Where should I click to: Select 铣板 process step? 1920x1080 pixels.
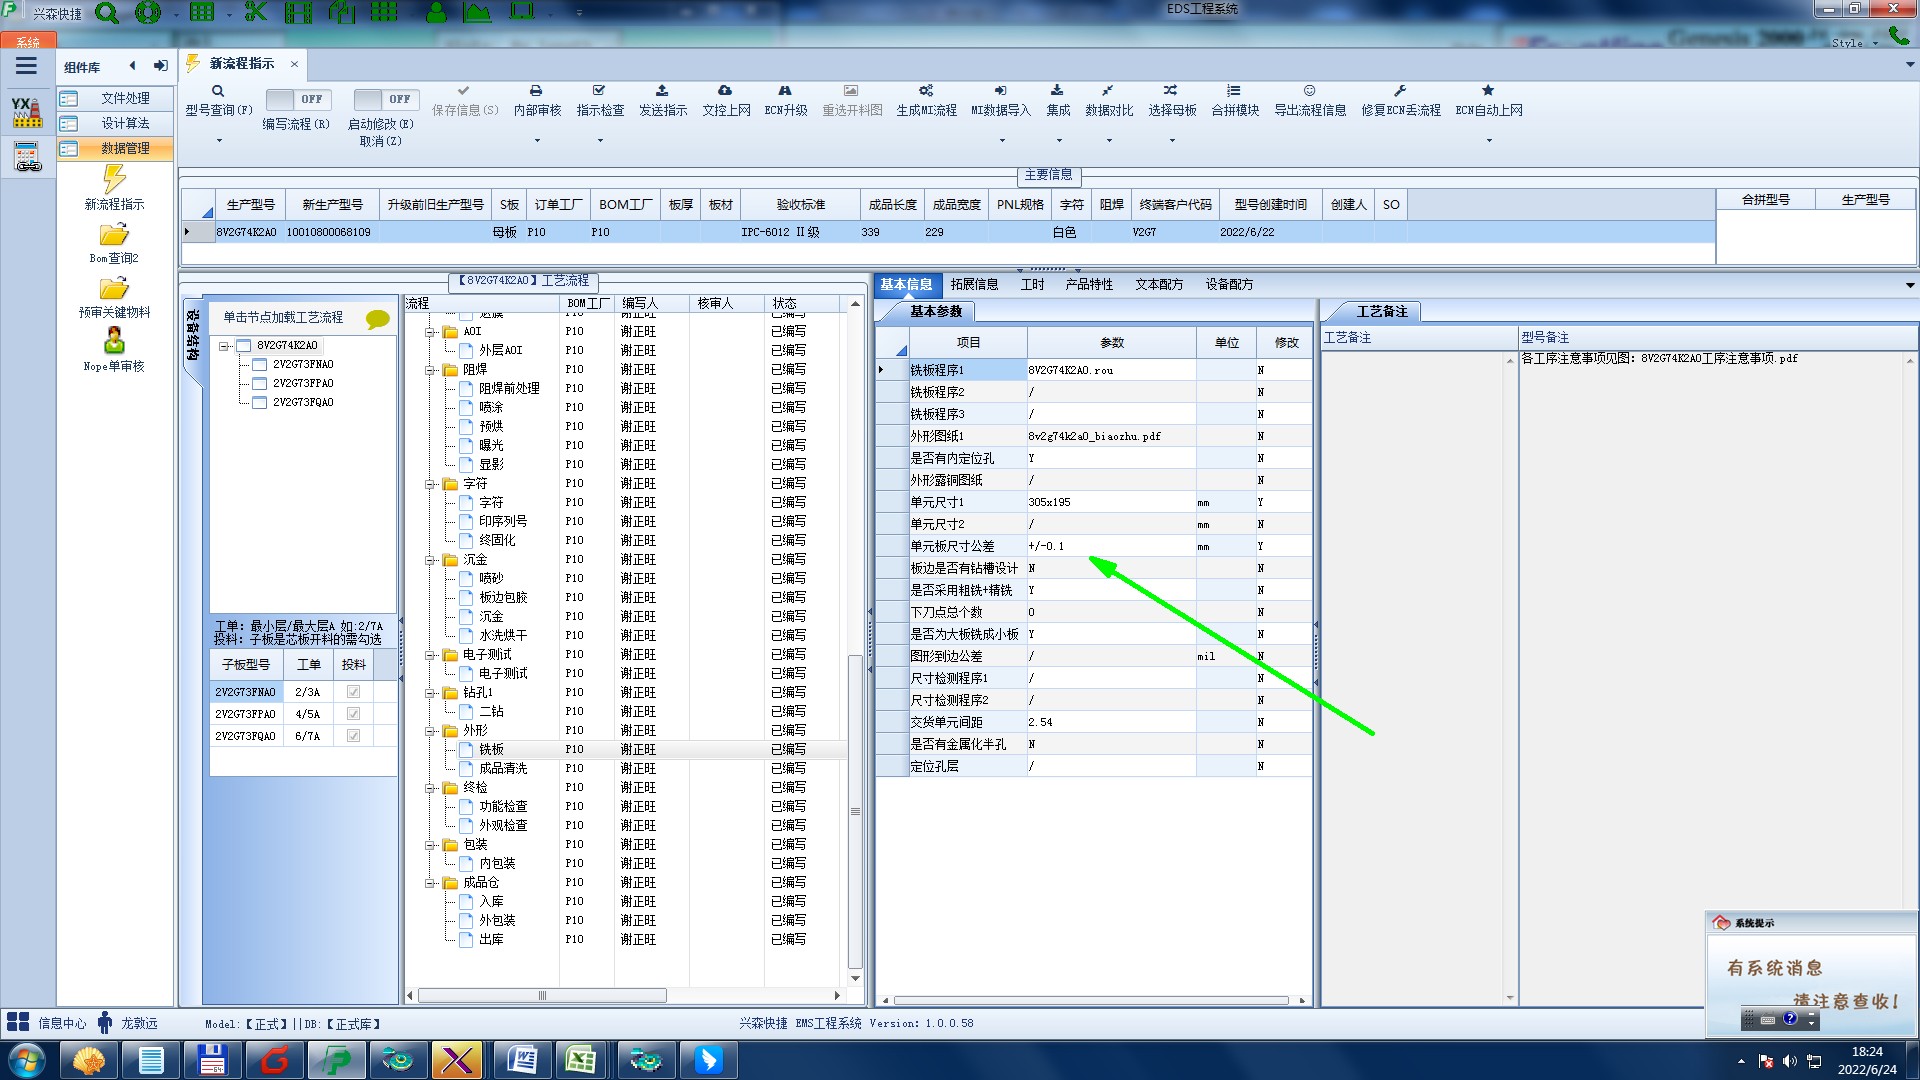[491, 750]
